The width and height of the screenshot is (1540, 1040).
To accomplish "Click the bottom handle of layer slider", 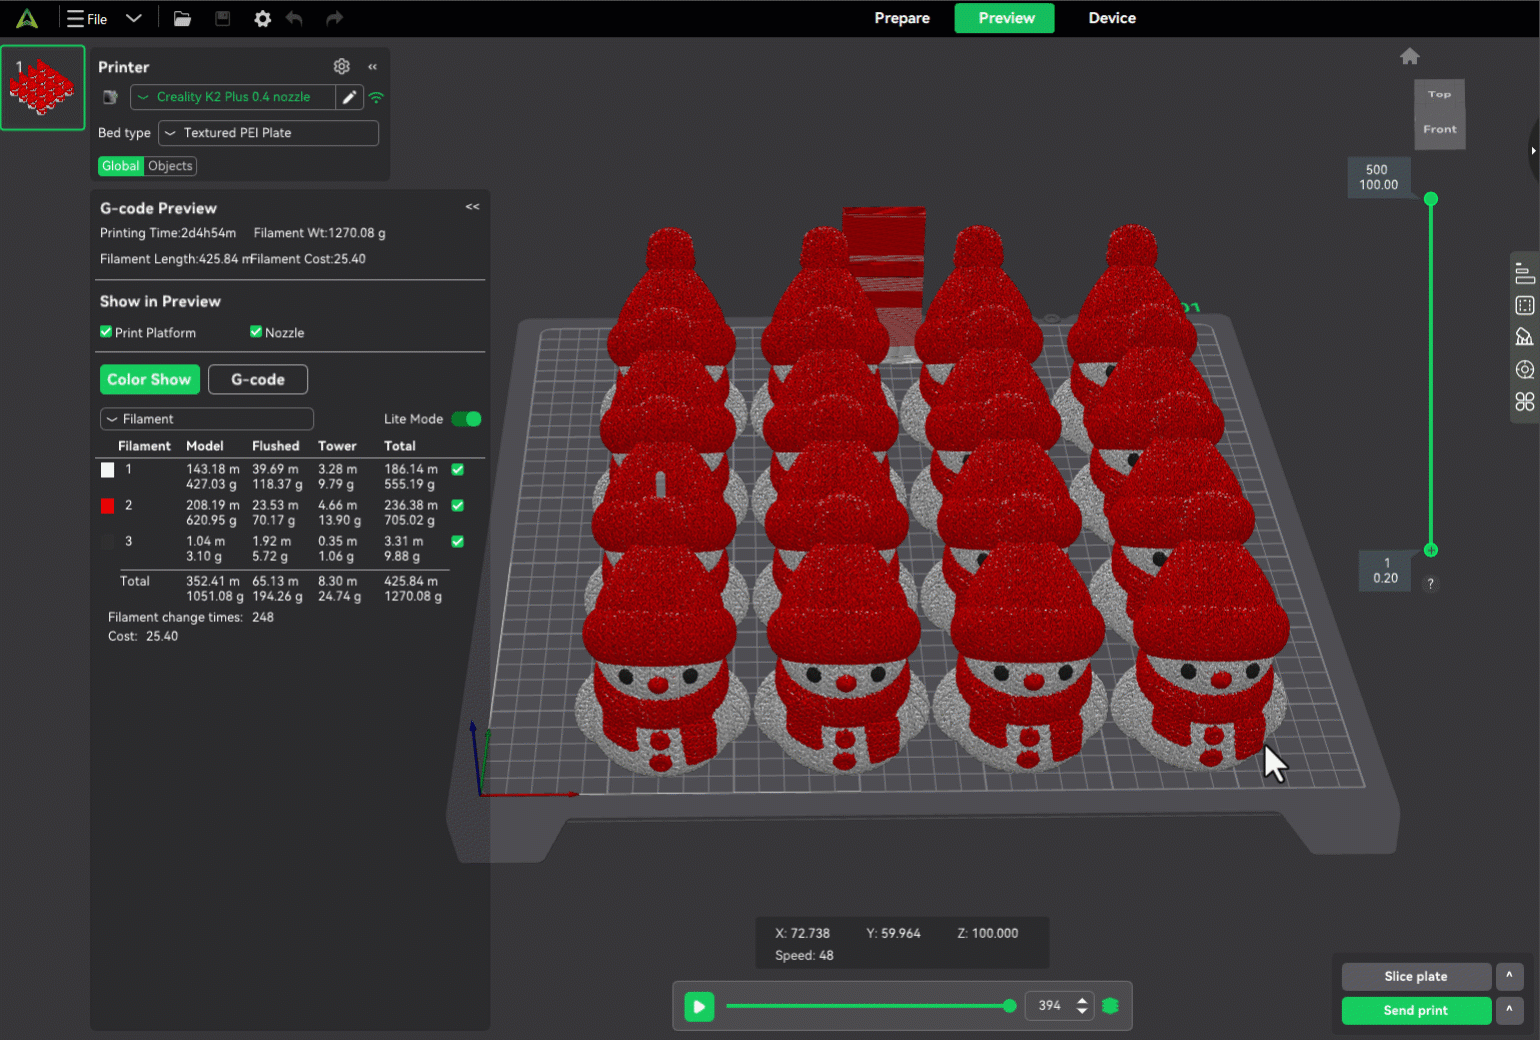I will point(1431,550).
